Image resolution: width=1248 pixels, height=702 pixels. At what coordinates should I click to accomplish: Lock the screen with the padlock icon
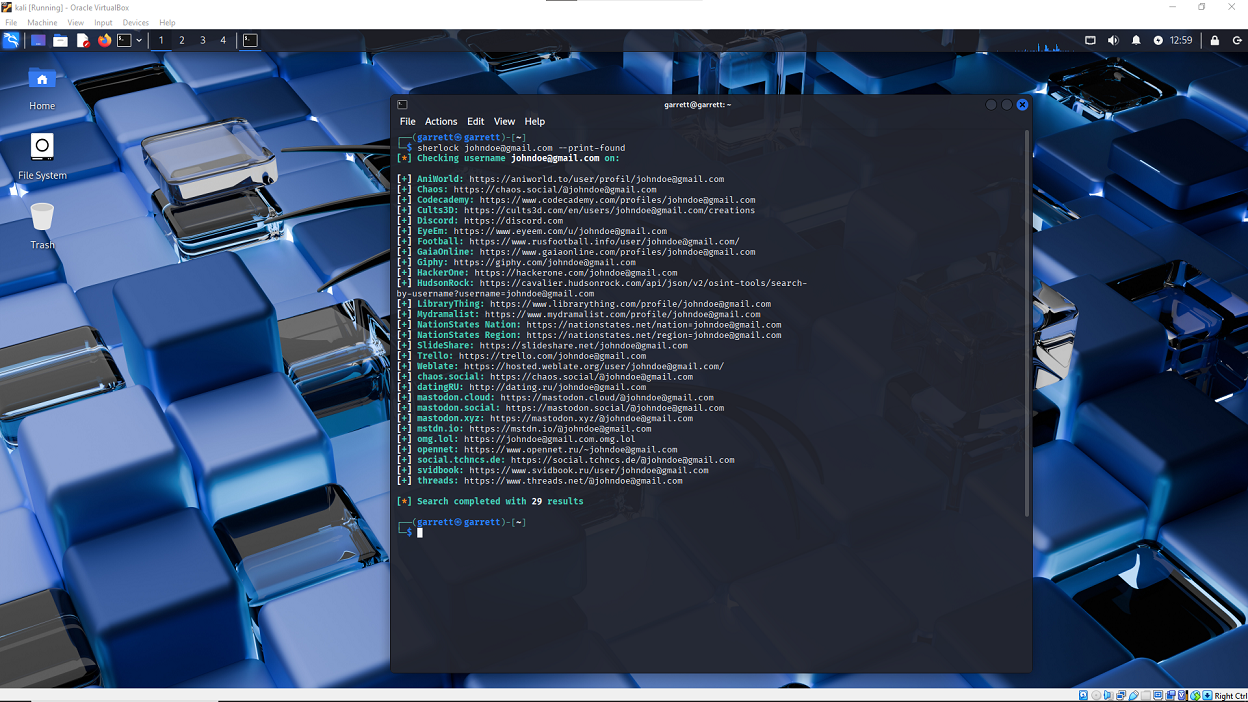(1215, 40)
